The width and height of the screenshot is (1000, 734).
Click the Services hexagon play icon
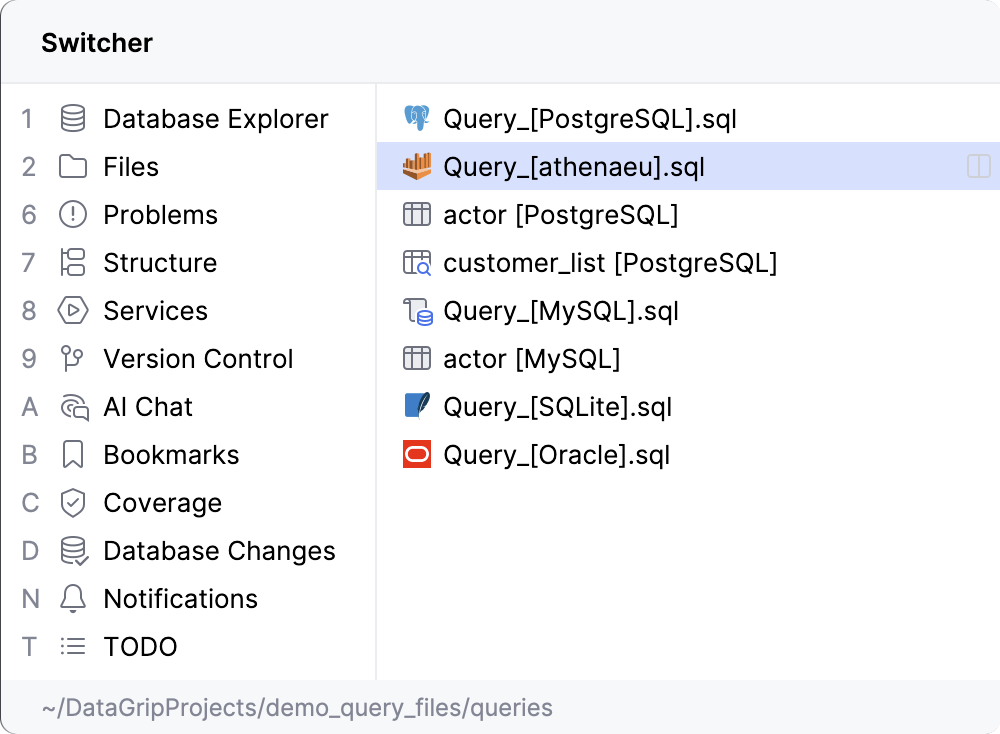[x=73, y=311]
